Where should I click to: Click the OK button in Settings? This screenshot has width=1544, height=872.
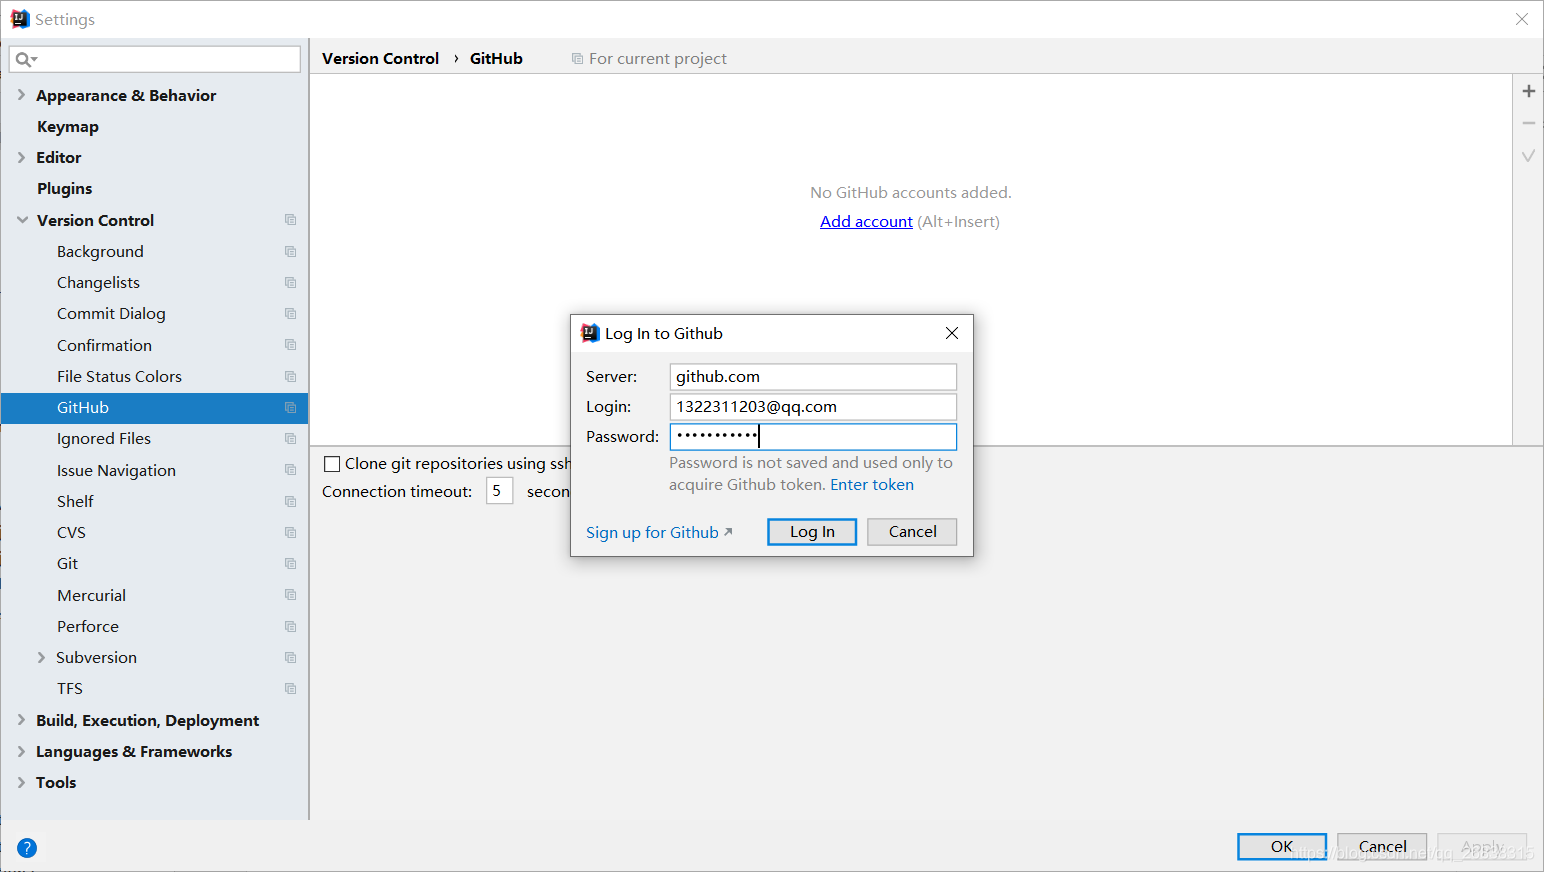click(1282, 846)
